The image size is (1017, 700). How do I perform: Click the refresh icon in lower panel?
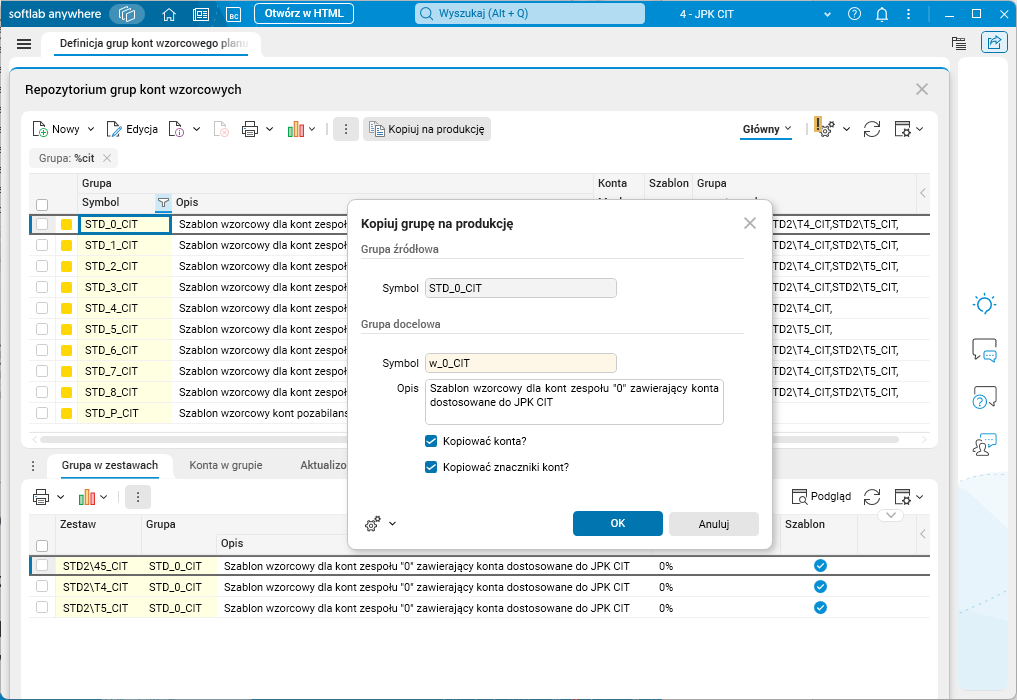872,497
